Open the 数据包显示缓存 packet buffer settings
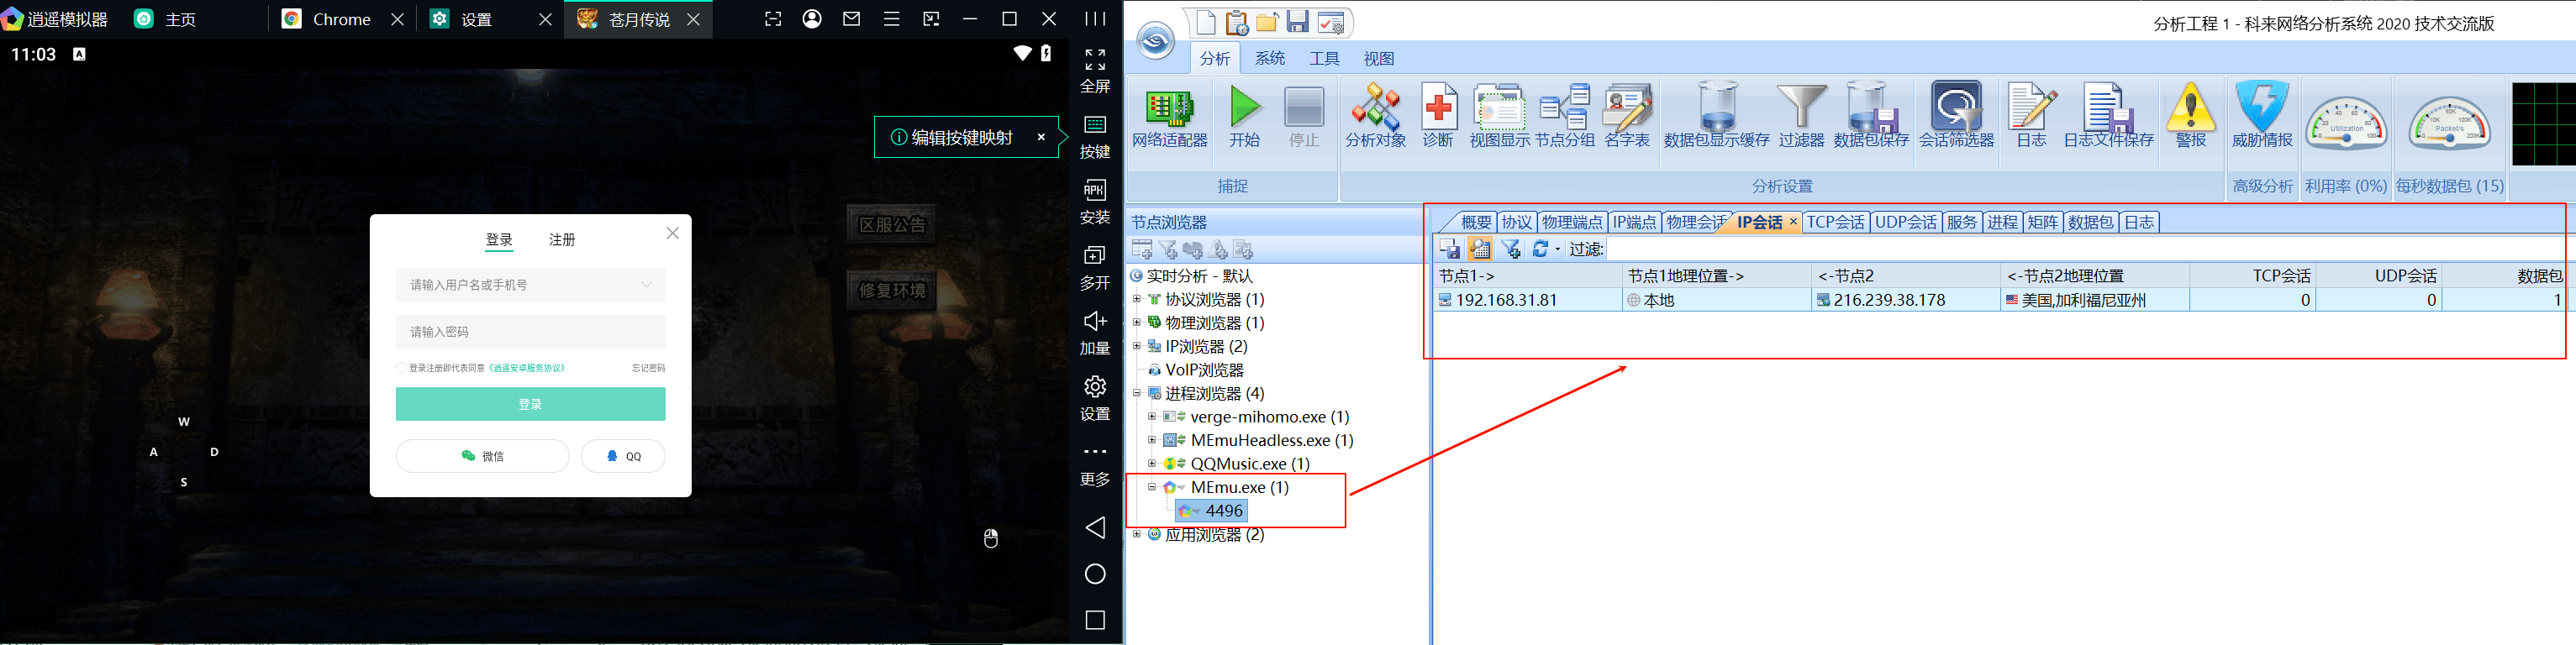 point(1716,116)
